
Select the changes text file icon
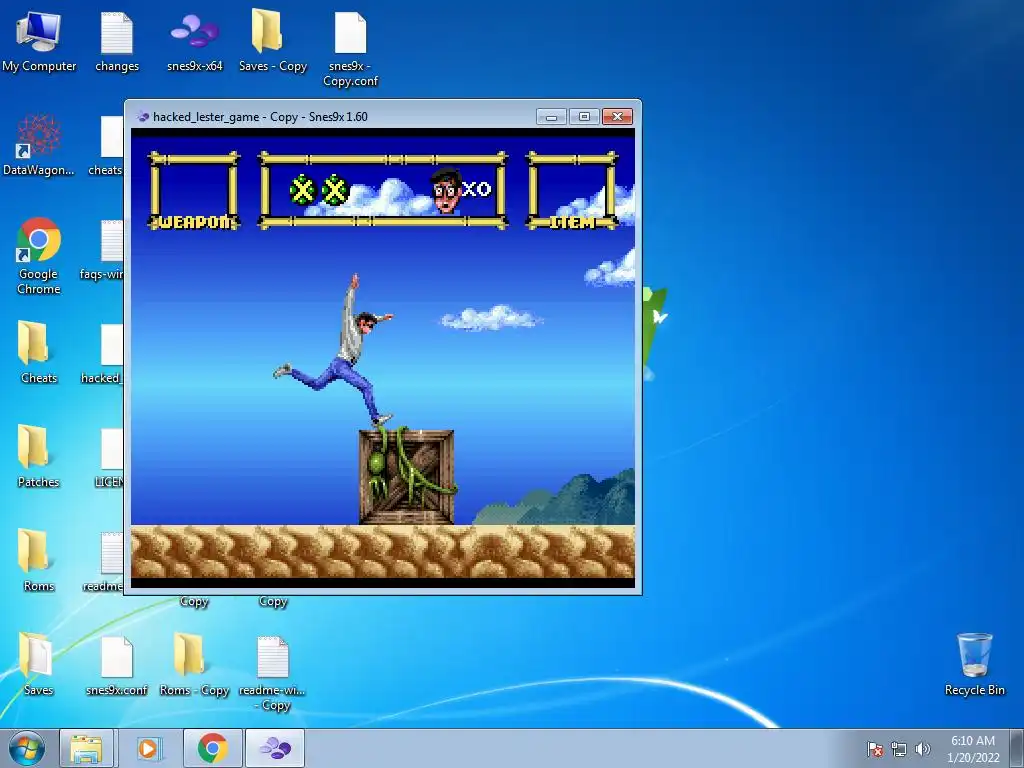pyautogui.click(x=117, y=40)
